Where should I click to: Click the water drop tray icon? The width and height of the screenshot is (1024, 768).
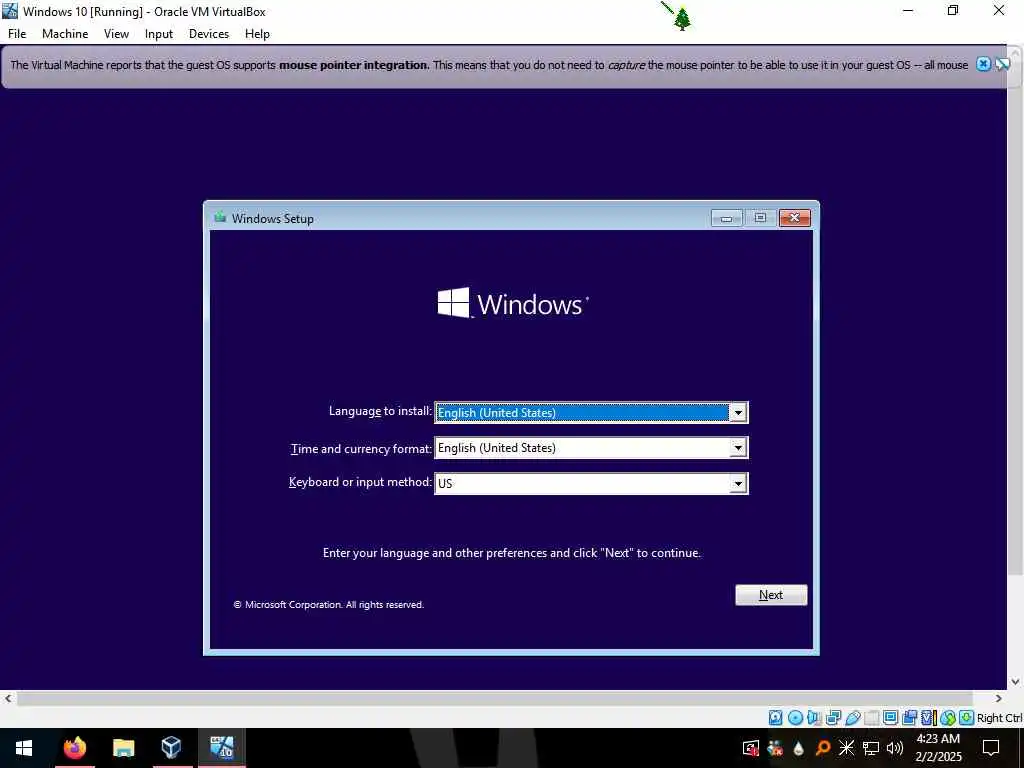point(799,748)
